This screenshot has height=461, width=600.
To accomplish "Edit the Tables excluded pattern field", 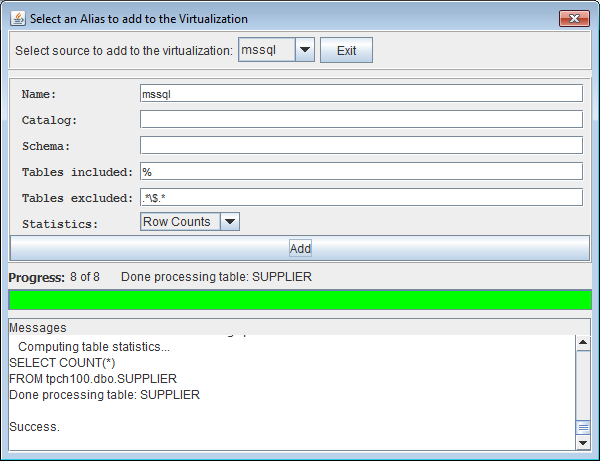I will coord(360,197).
